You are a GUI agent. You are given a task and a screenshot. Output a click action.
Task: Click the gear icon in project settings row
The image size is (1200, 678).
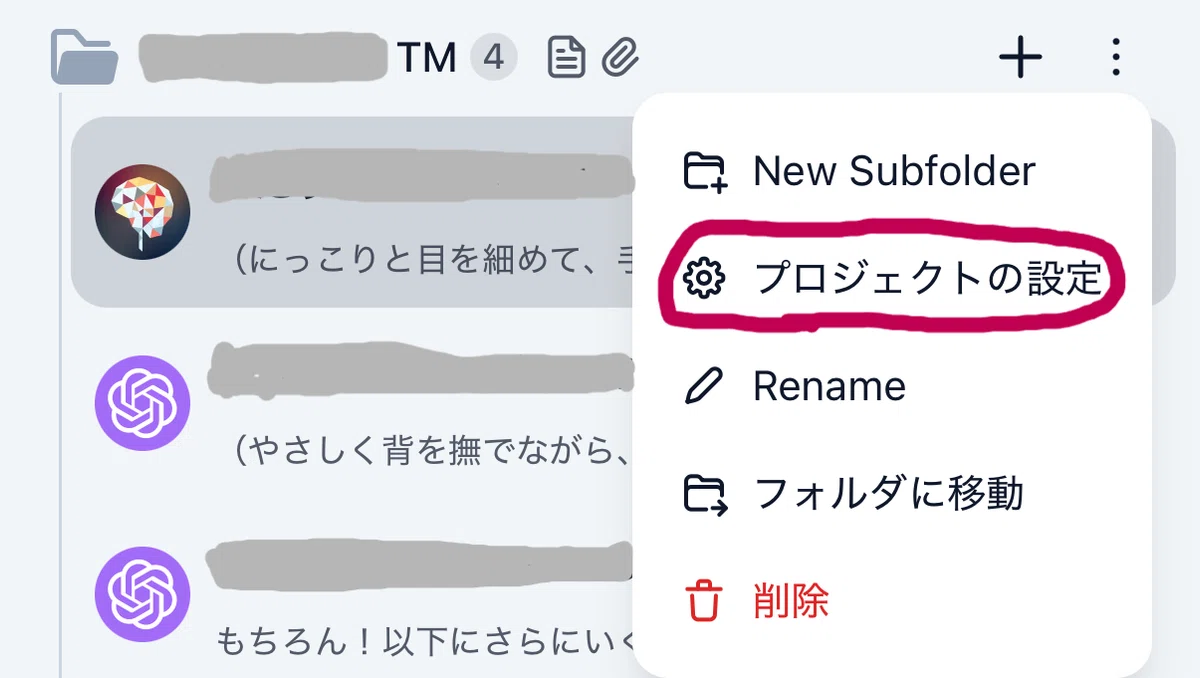pyautogui.click(x=703, y=280)
